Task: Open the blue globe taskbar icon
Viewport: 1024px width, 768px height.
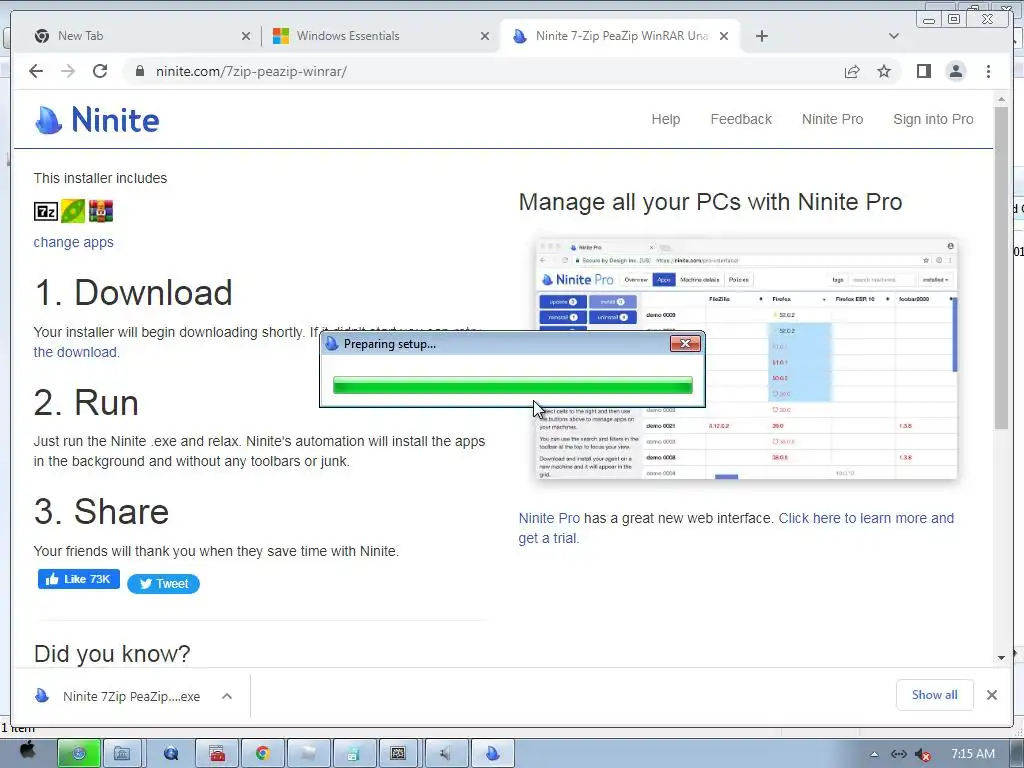Action: 171,754
